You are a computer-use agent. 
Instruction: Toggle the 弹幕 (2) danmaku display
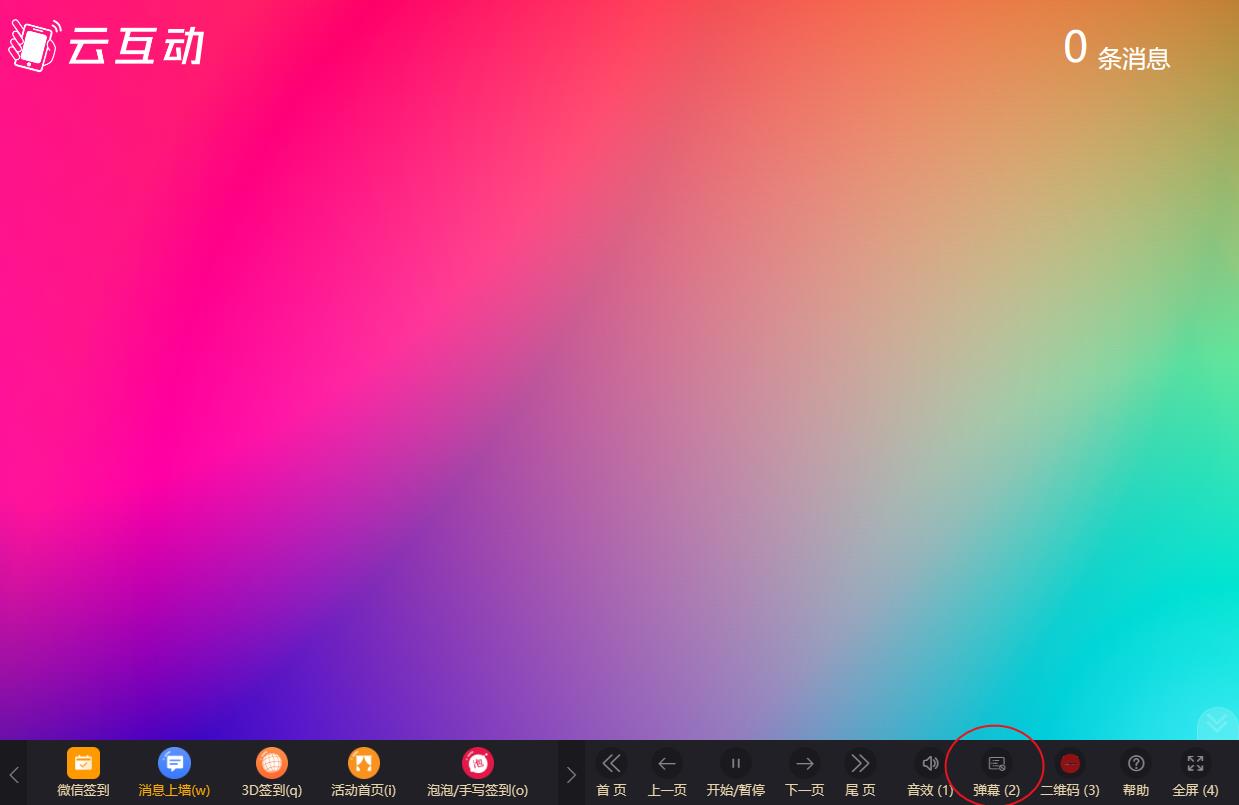(996, 764)
